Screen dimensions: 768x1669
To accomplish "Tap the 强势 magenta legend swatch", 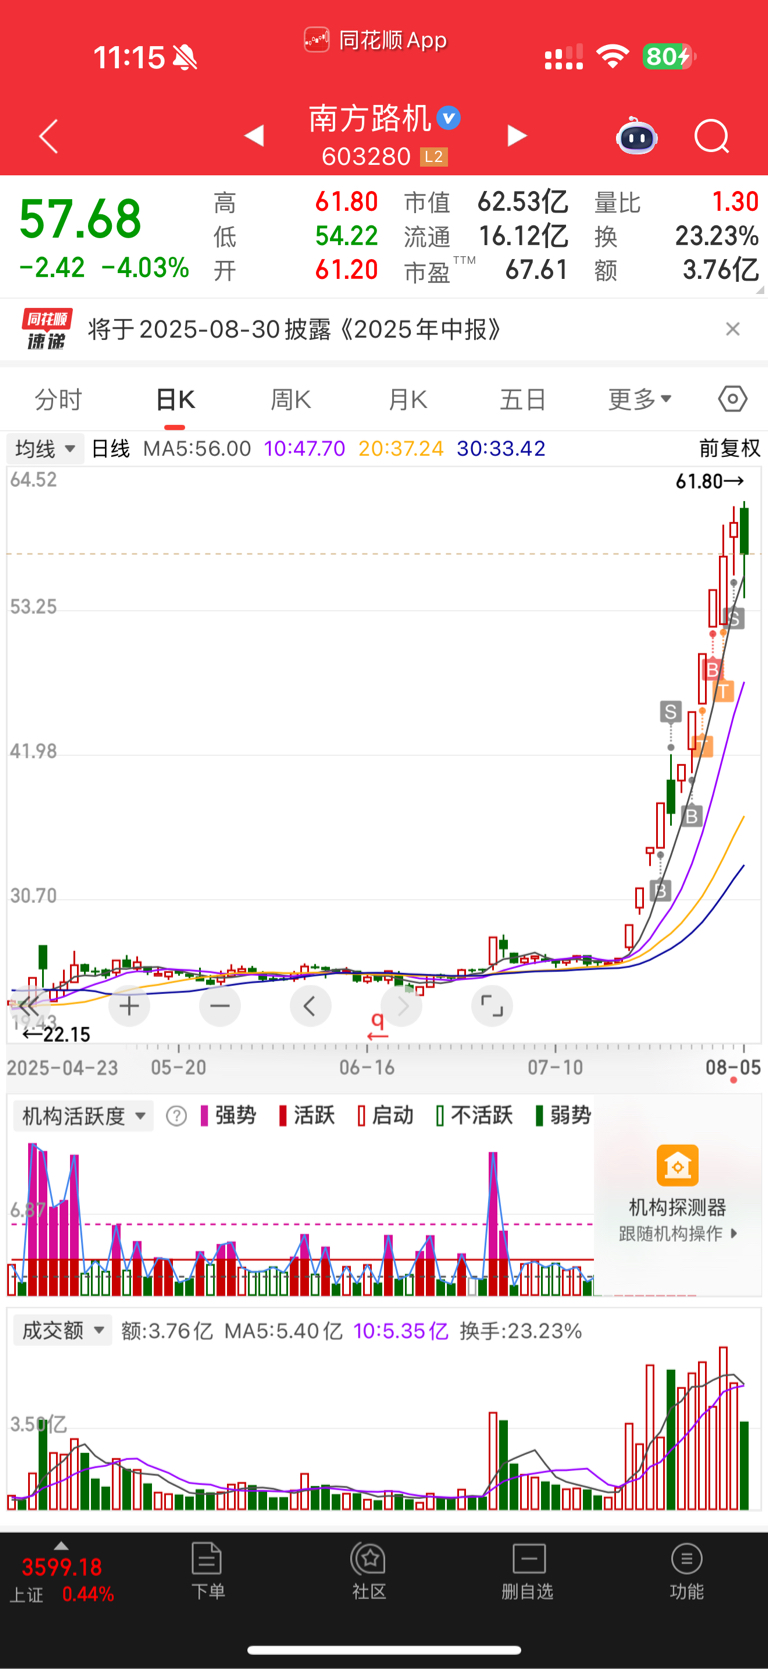I will (x=205, y=1116).
